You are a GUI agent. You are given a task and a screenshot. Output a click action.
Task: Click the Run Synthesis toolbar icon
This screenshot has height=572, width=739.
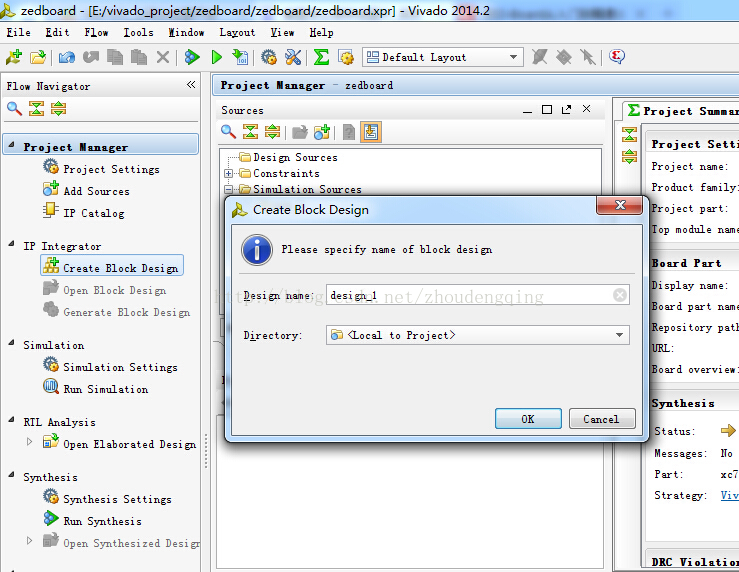click(192, 57)
